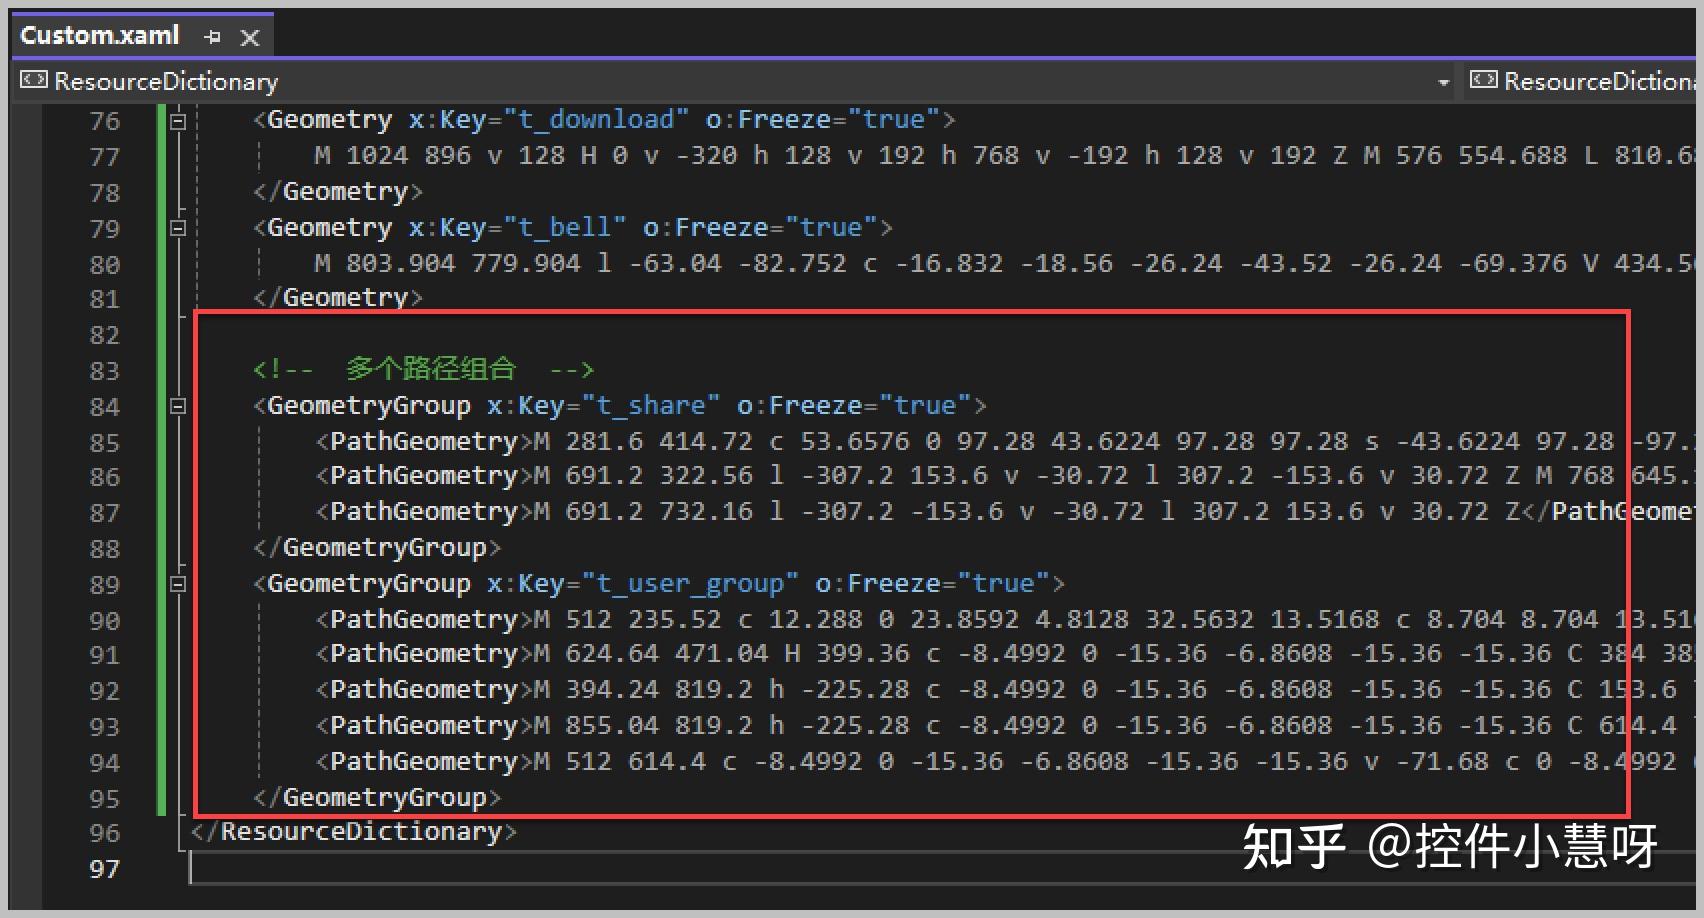Click the vertical scrollbar on the right edge

(1700, 400)
